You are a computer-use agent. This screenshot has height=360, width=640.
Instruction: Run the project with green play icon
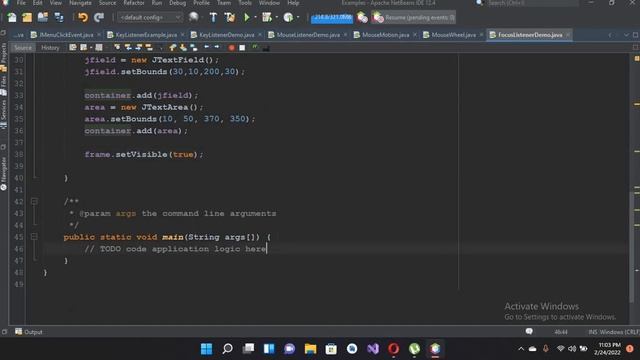coord(247,17)
